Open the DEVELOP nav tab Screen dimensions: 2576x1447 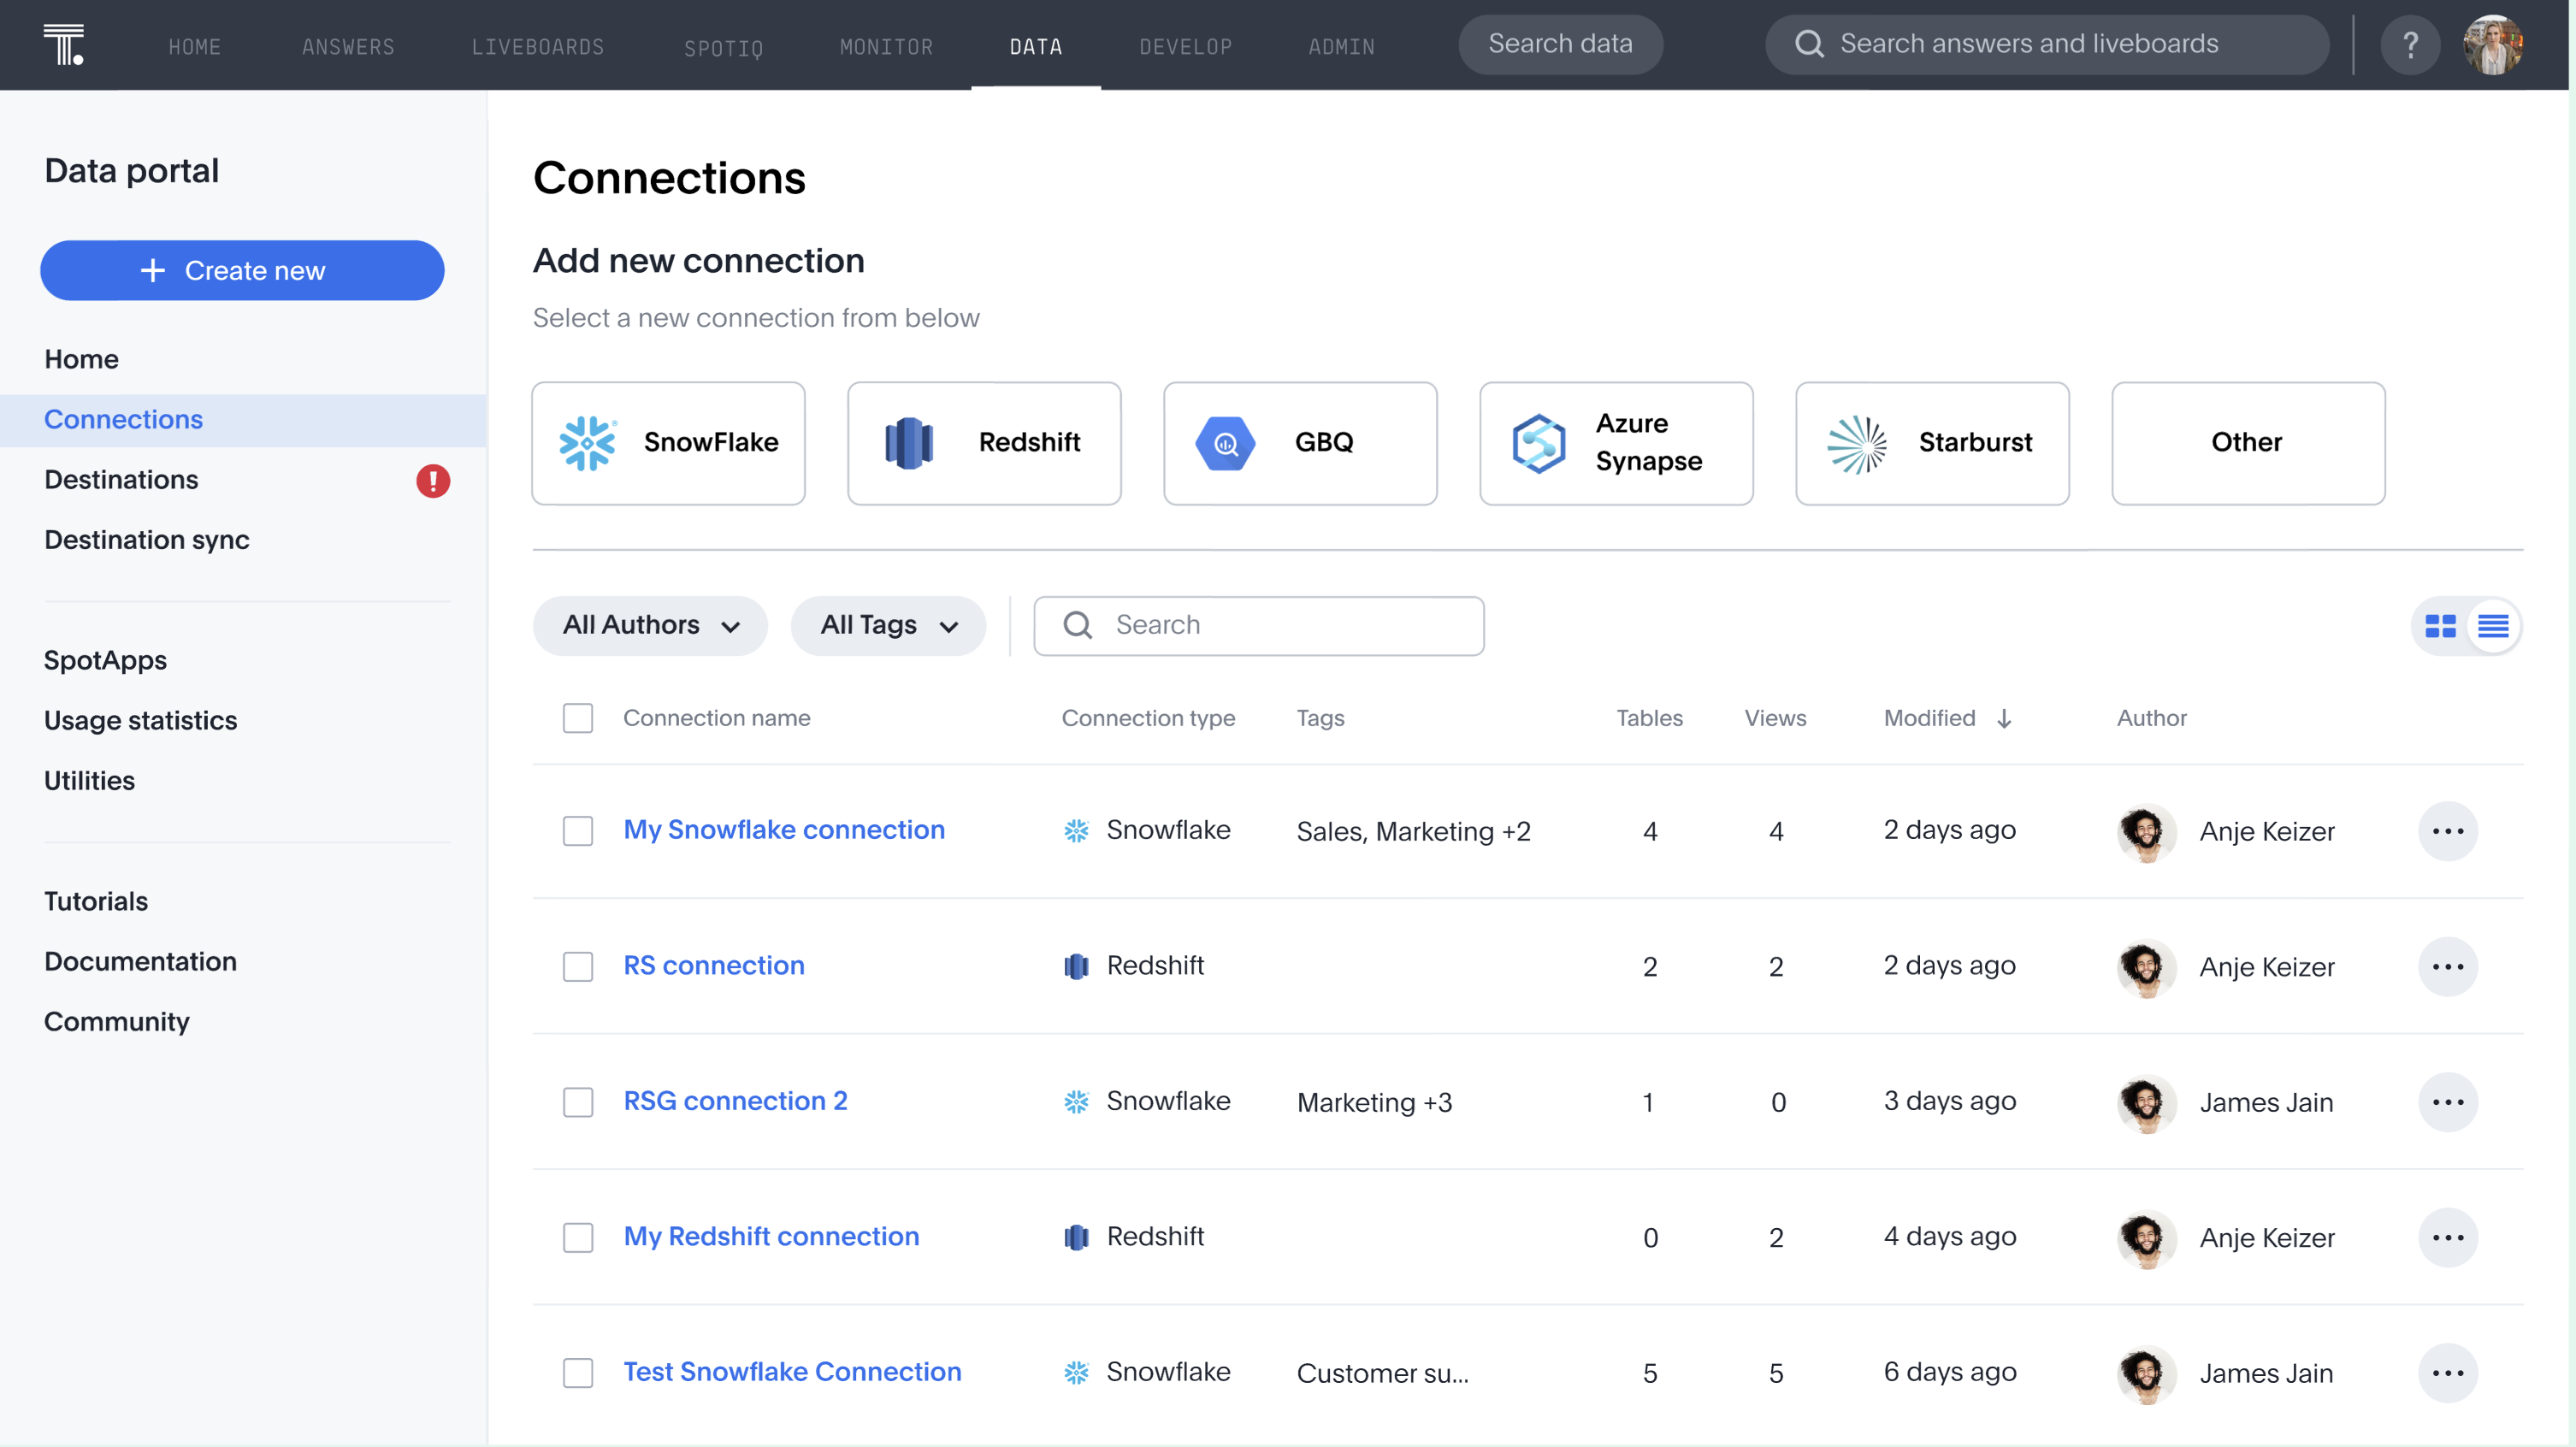(x=1185, y=46)
